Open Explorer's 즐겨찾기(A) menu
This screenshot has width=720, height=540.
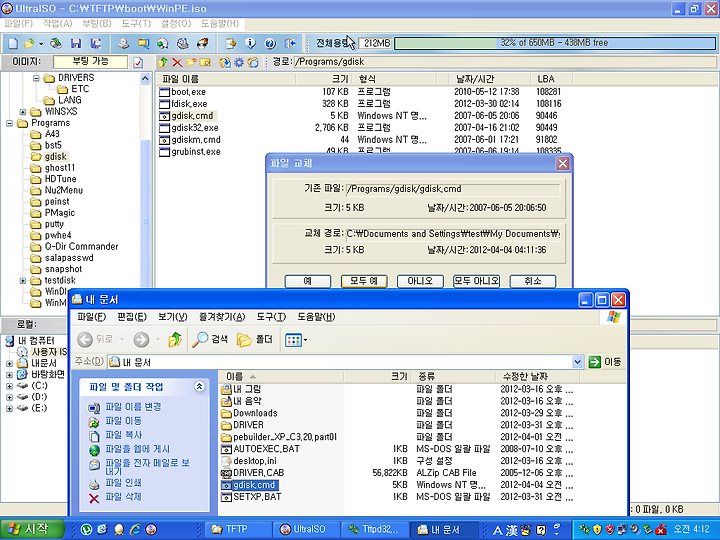click(222, 317)
